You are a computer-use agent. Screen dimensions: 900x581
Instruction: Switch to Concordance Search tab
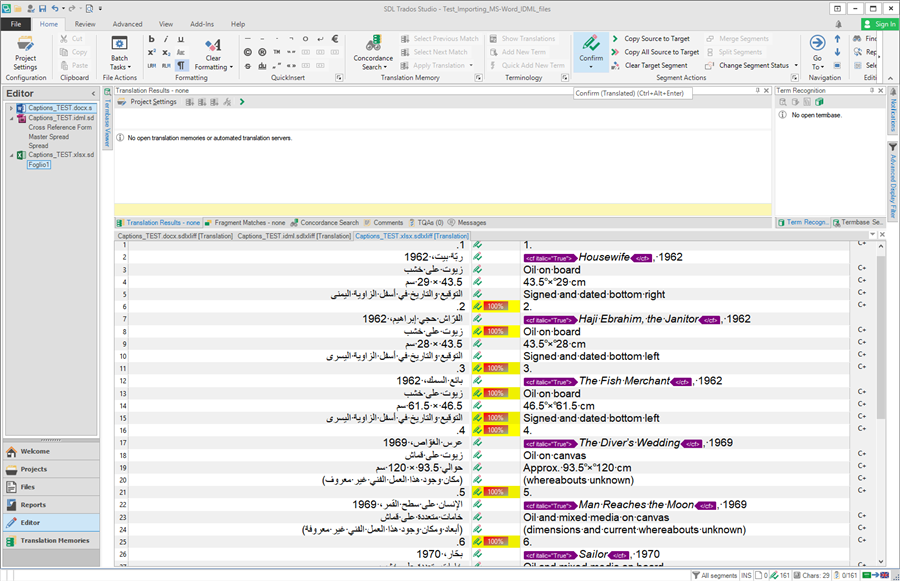point(325,223)
